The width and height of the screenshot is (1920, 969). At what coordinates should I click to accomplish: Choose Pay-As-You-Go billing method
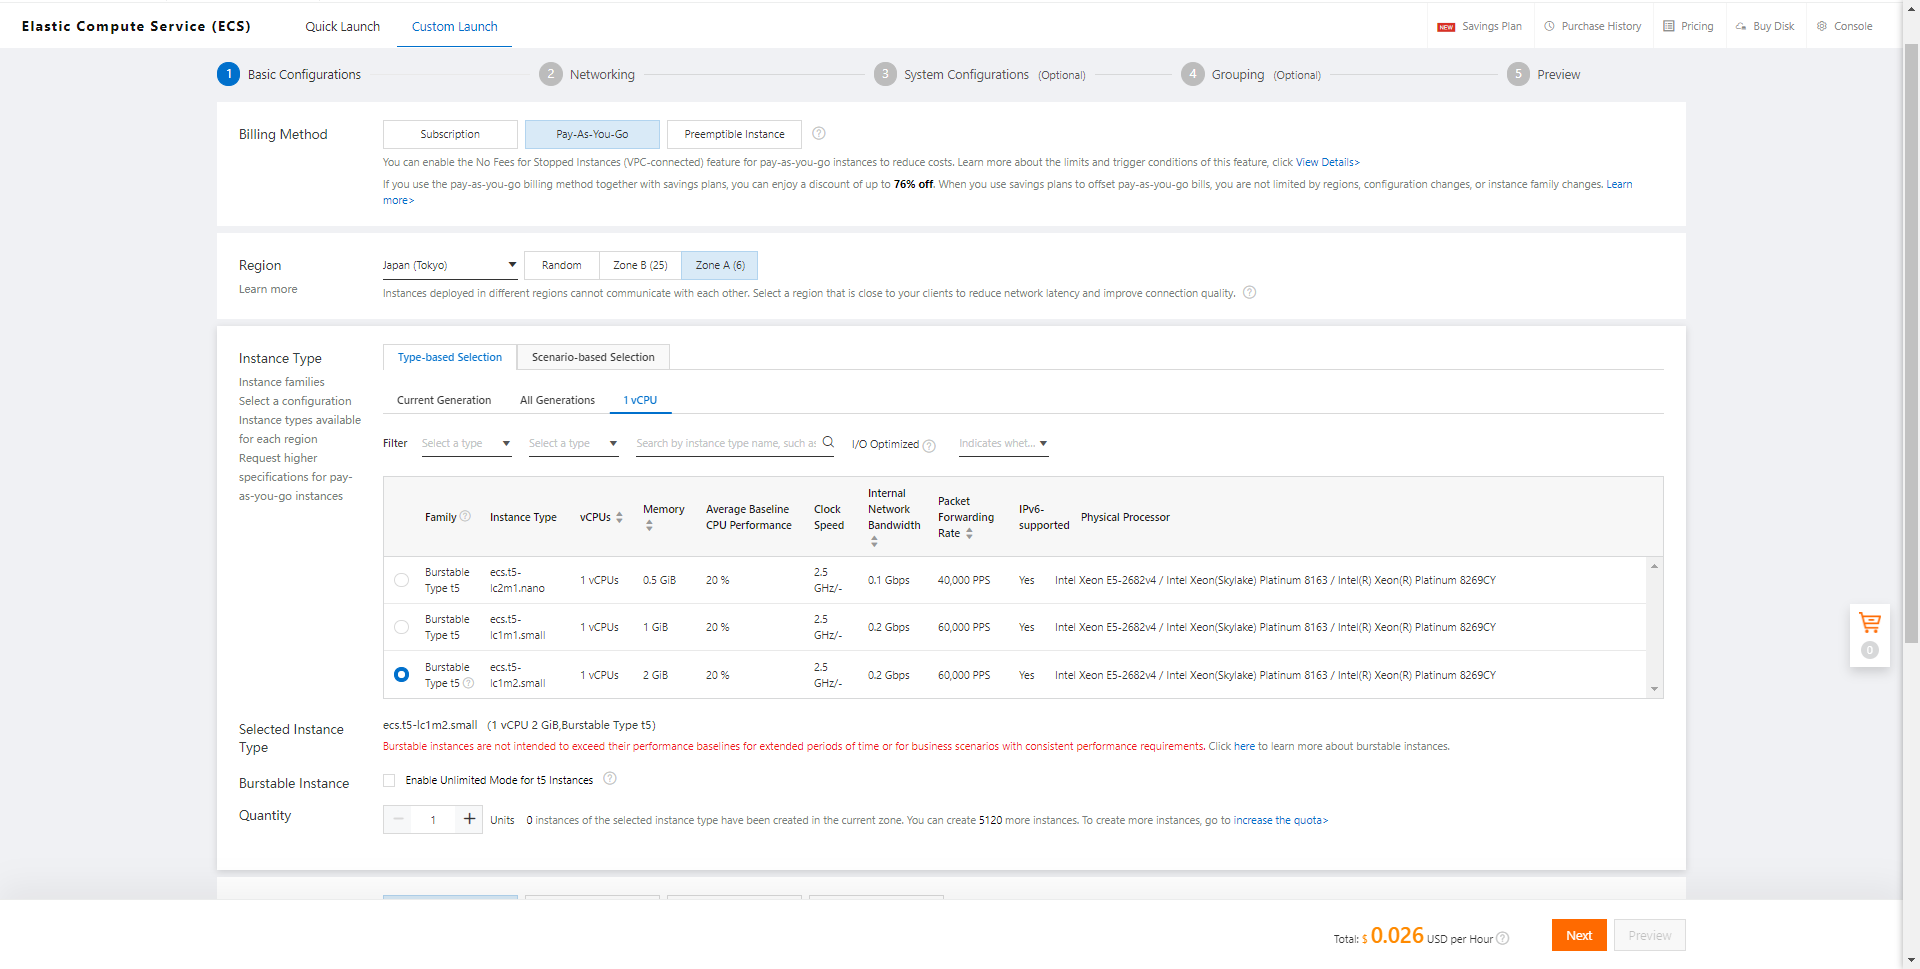pos(592,134)
